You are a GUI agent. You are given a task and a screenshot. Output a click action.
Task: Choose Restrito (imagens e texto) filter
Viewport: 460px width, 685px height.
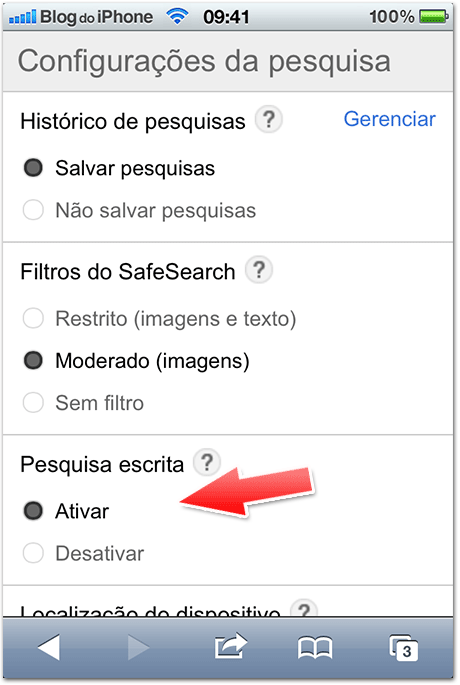pyautogui.click(x=159, y=318)
